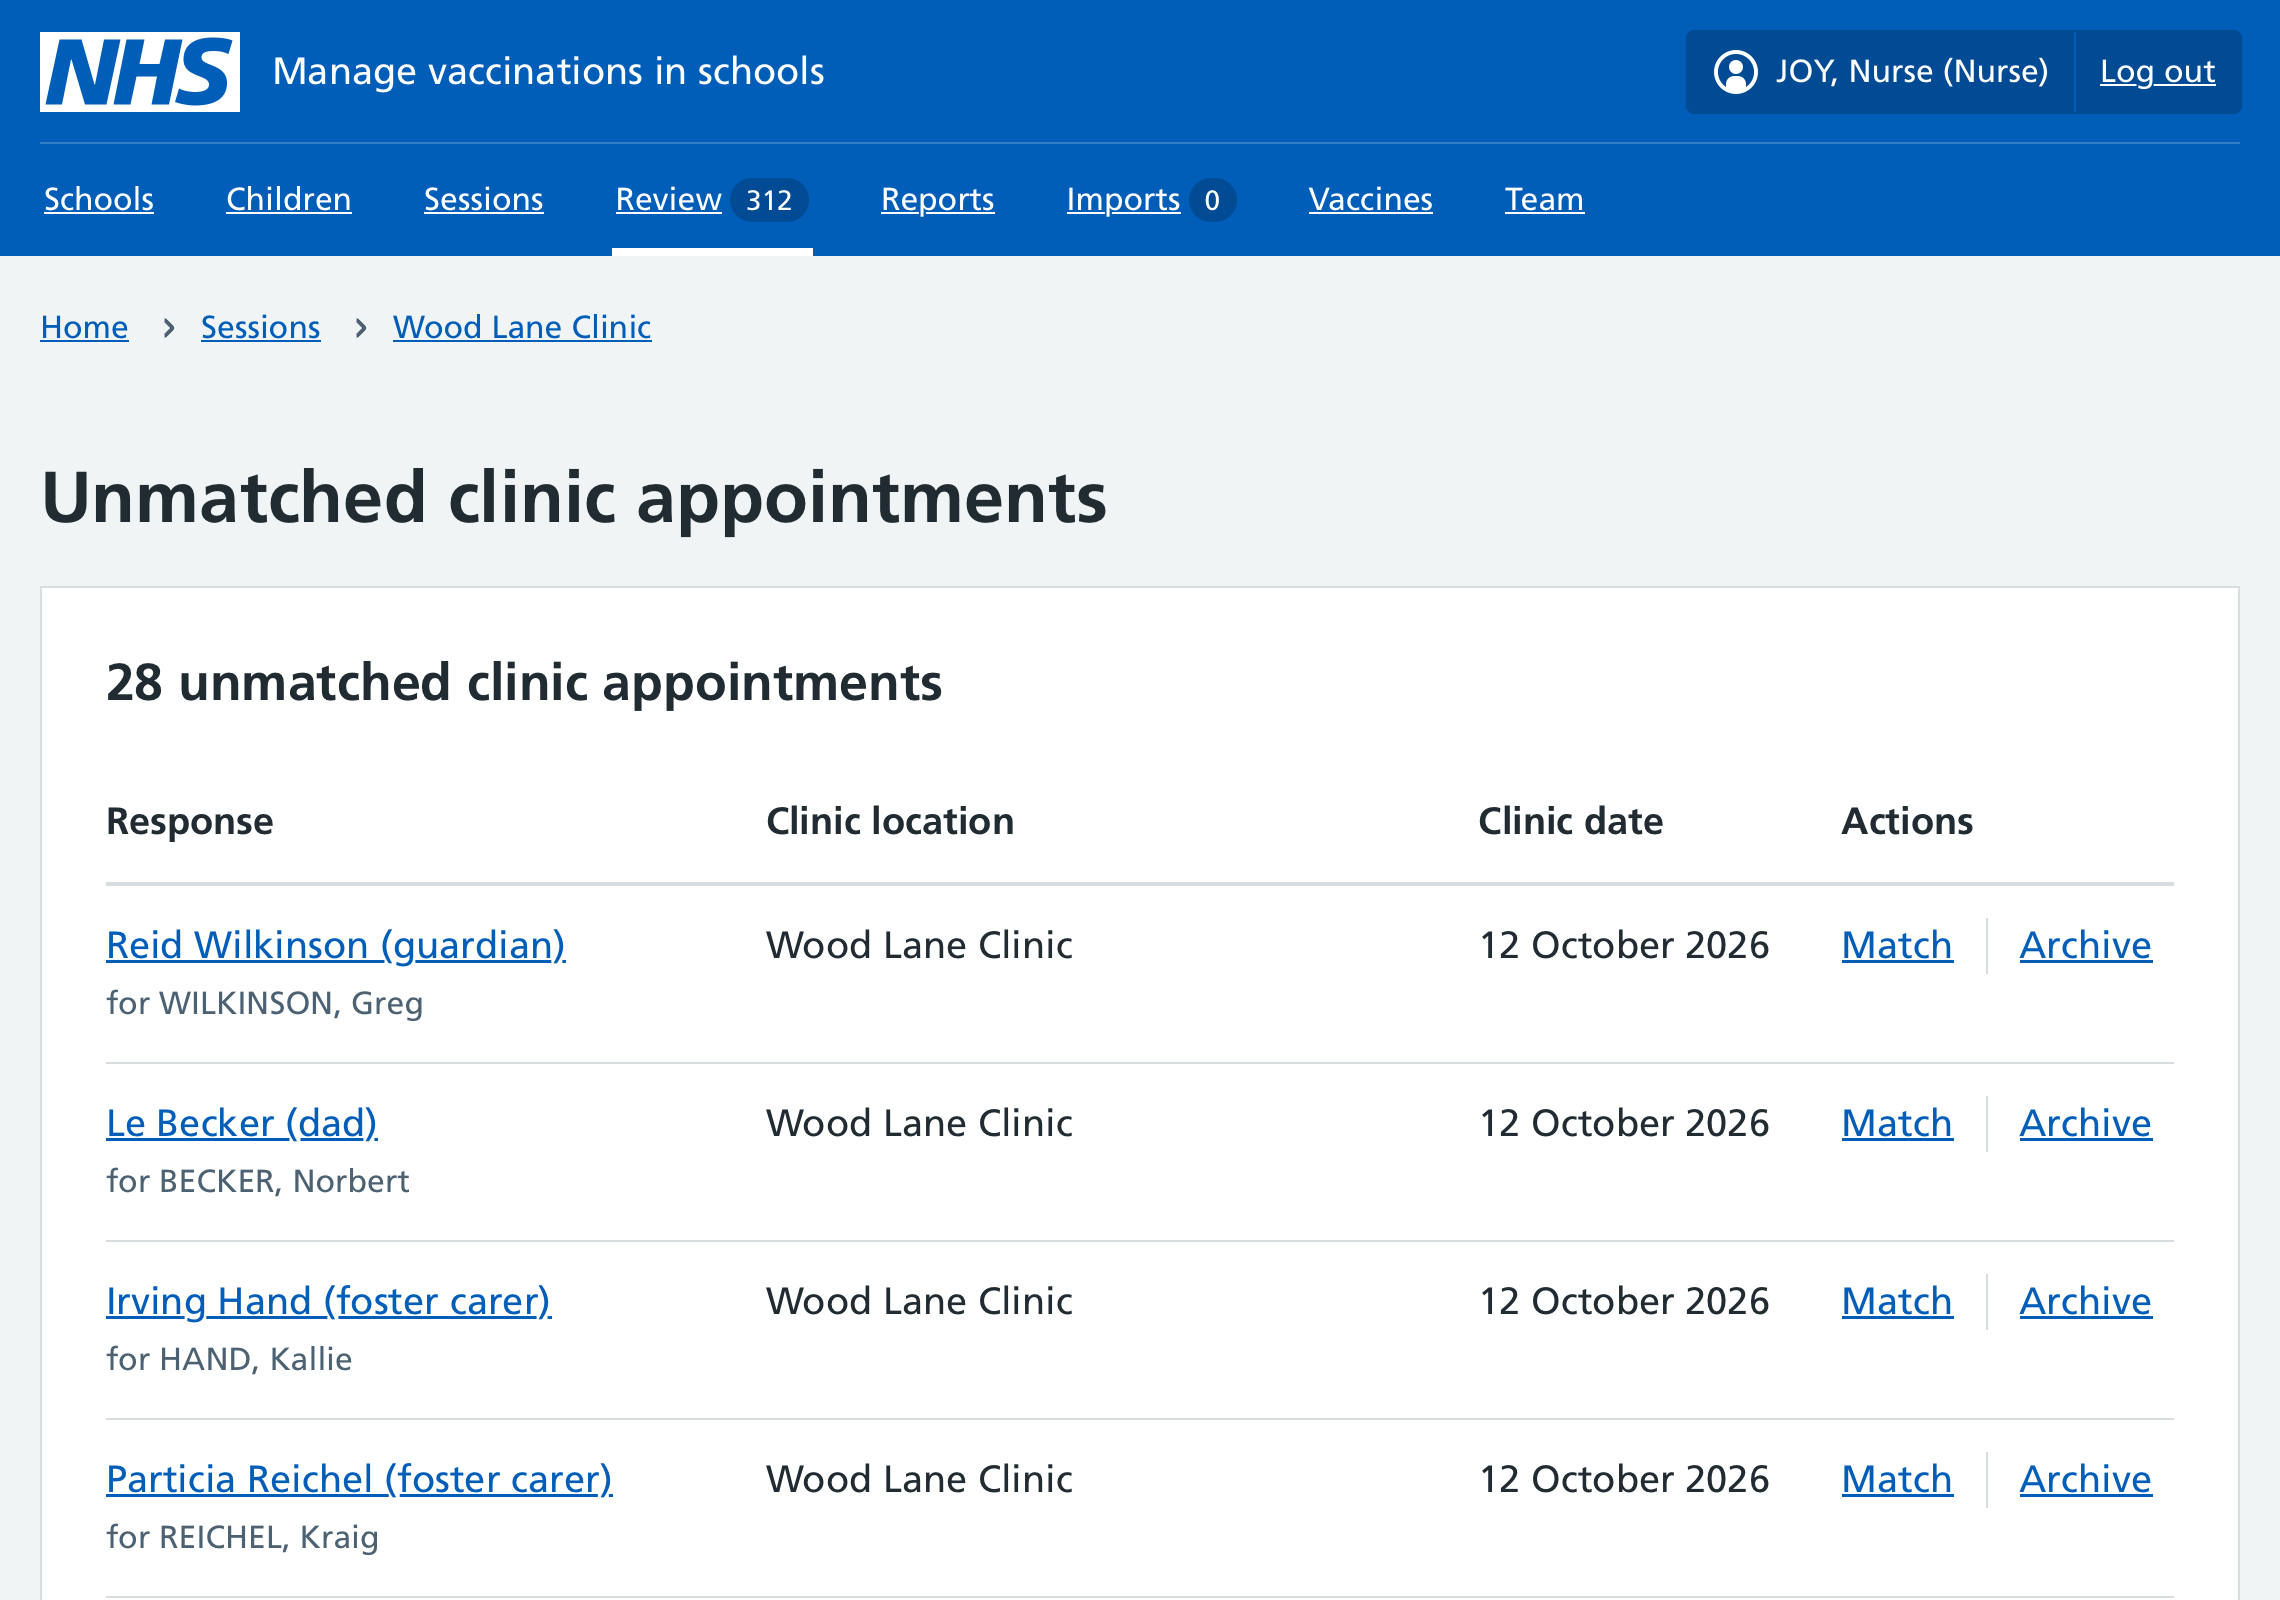Open Particia Reichel (foster carer) response
The image size is (2280, 1600).
click(x=360, y=1479)
